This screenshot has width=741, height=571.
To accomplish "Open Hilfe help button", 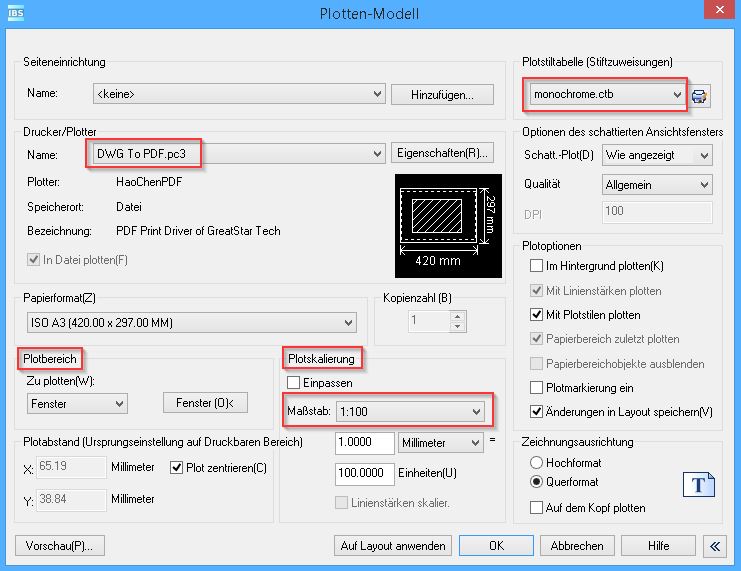I will tap(658, 546).
